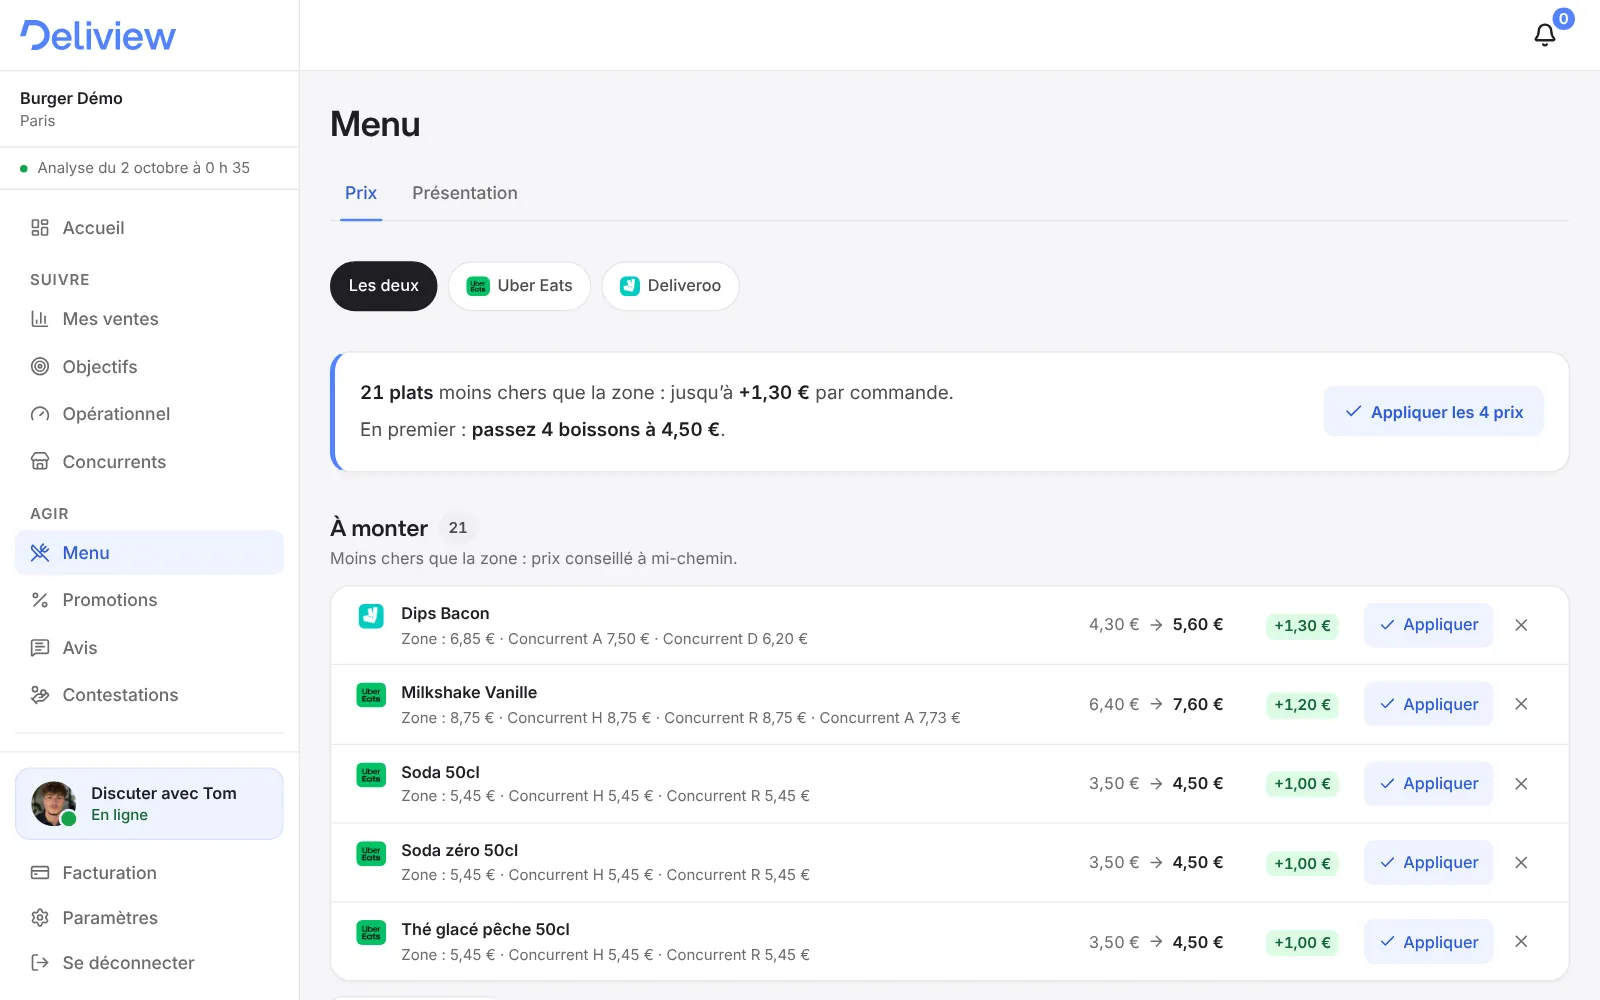
Task: Click the Avis review icon
Action: tap(40, 648)
